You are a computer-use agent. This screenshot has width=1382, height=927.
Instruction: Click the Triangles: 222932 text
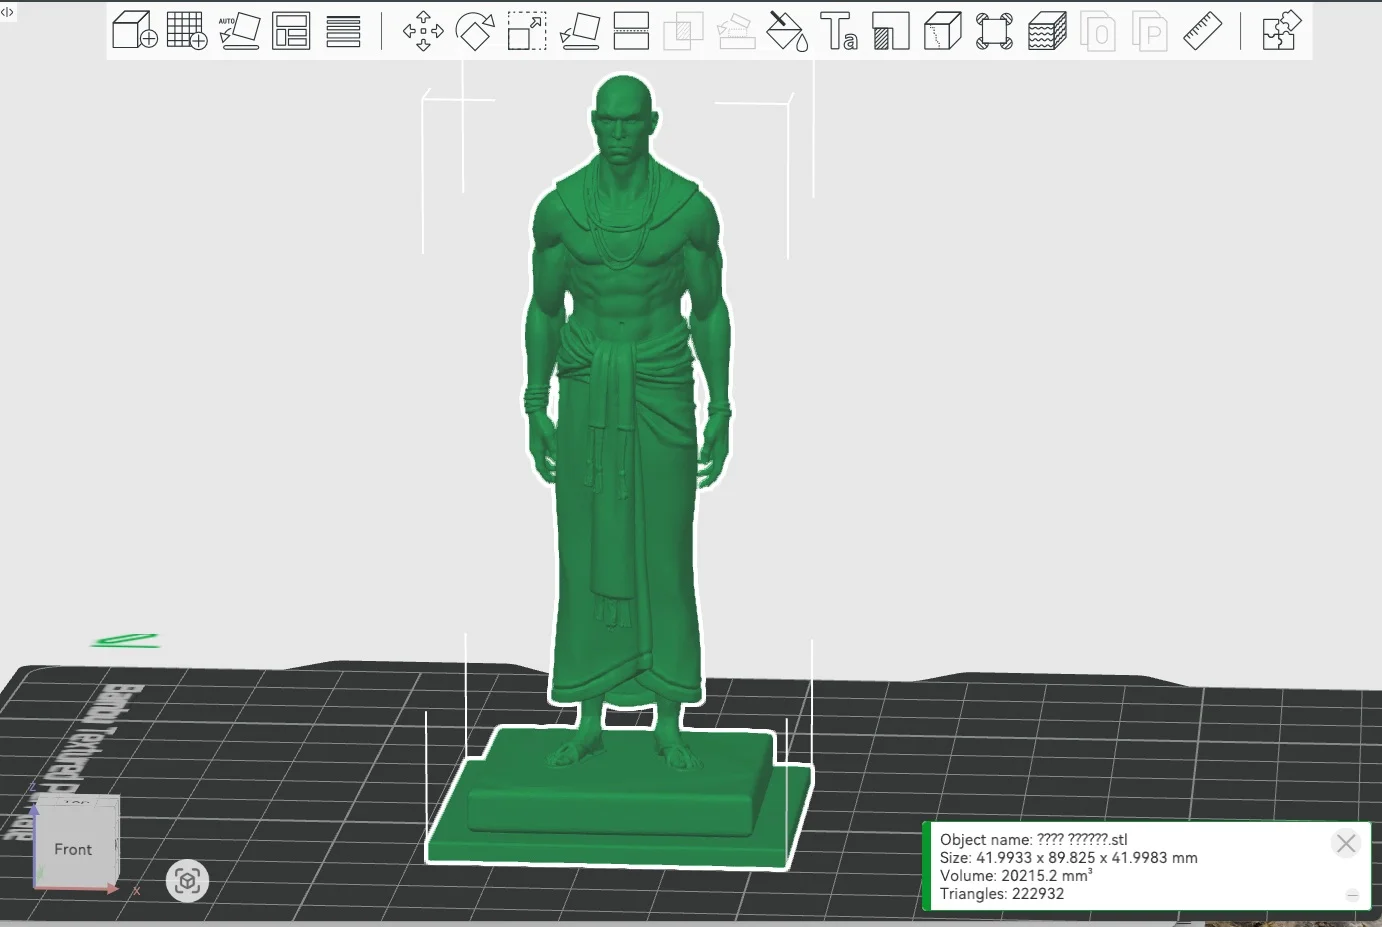(1001, 894)
